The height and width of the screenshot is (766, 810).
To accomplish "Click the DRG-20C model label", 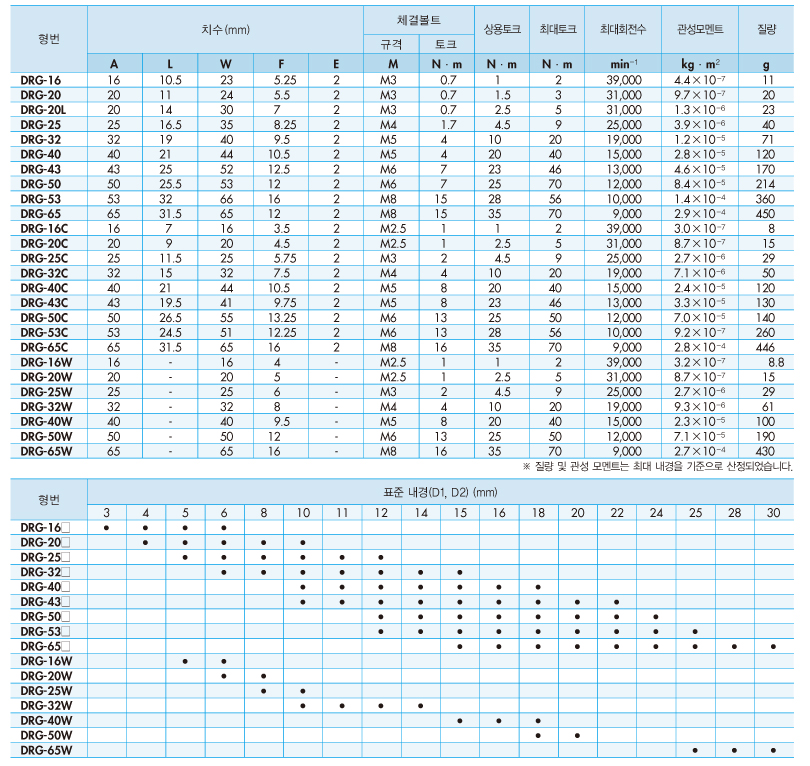I will (x=44, y=244).
